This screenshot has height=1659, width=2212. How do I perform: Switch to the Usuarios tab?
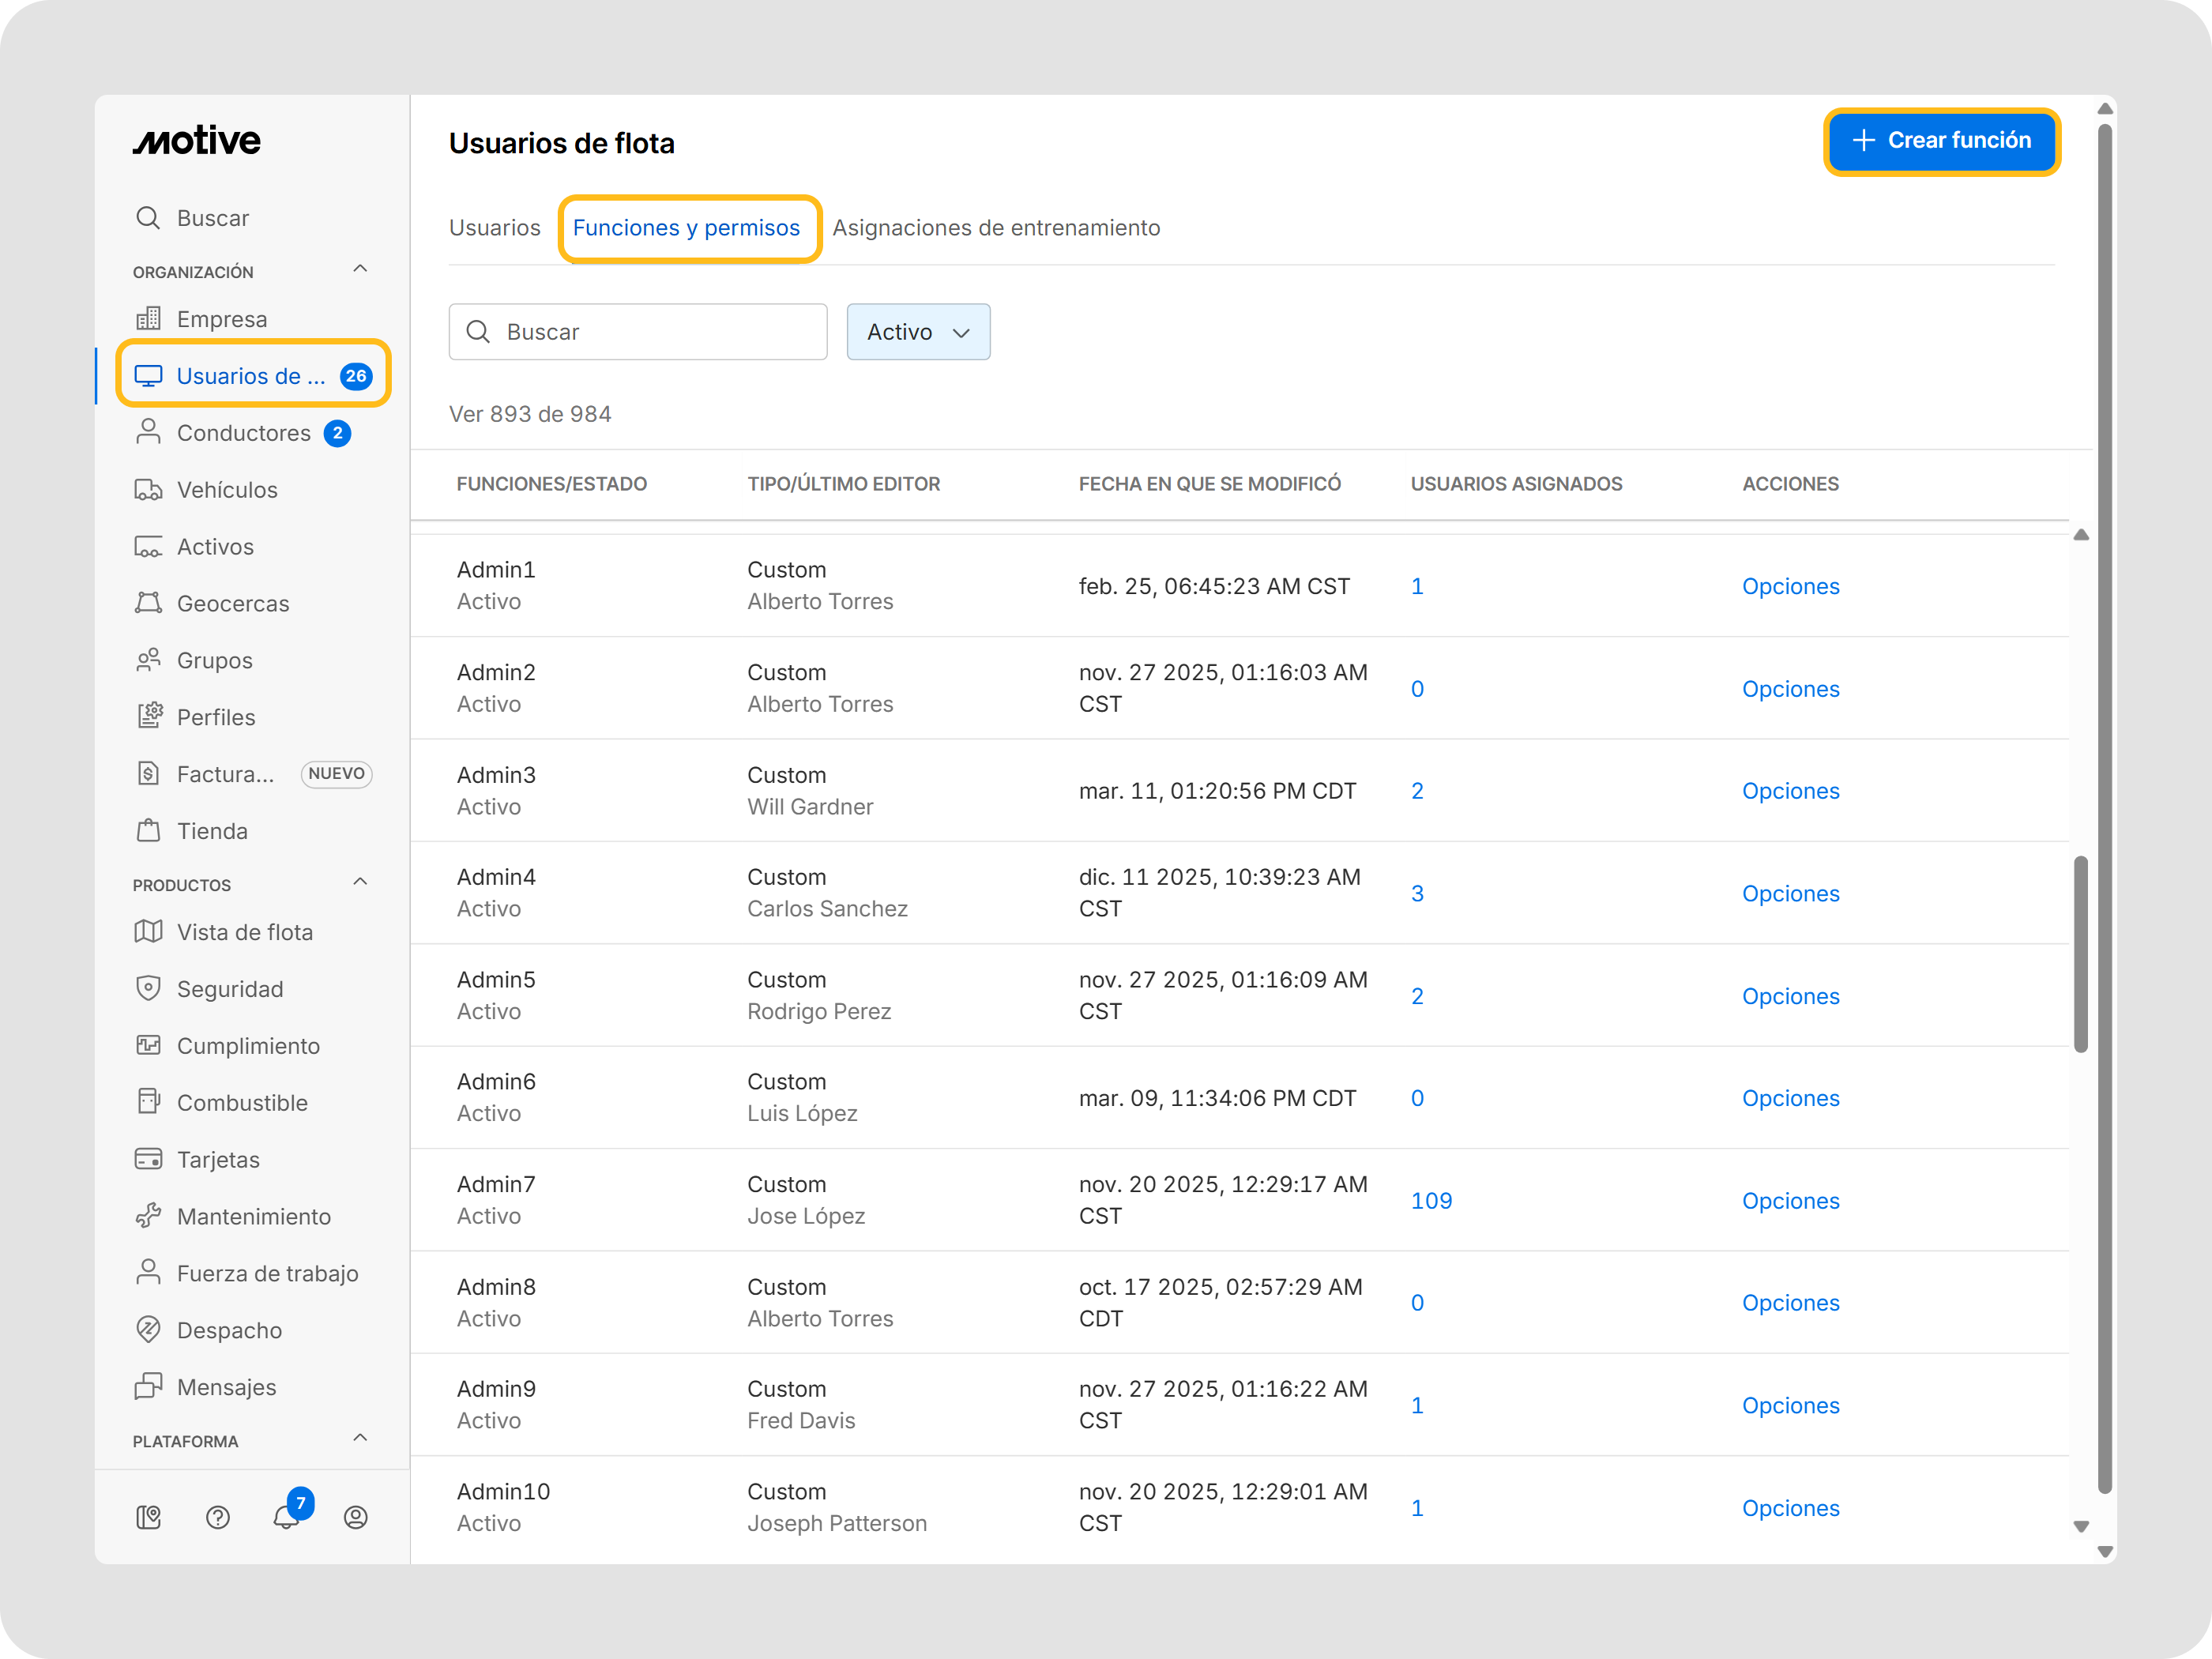pos(494,228)
